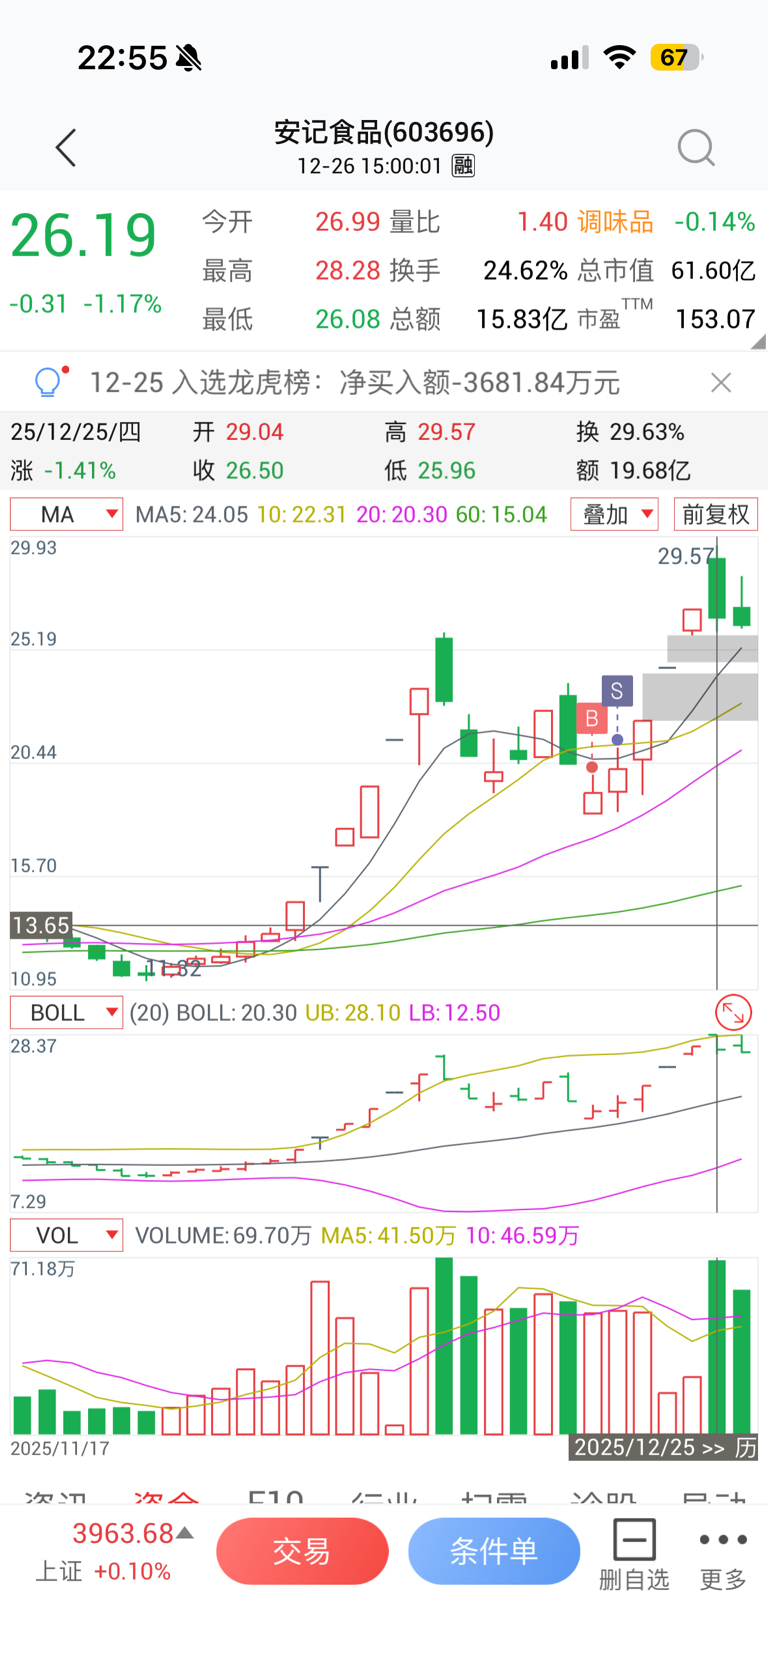This screenshot has width=769, height=1665.
Task: Tap the cellular signal bars
Action: pyautogui.click(x=569, y=59)
